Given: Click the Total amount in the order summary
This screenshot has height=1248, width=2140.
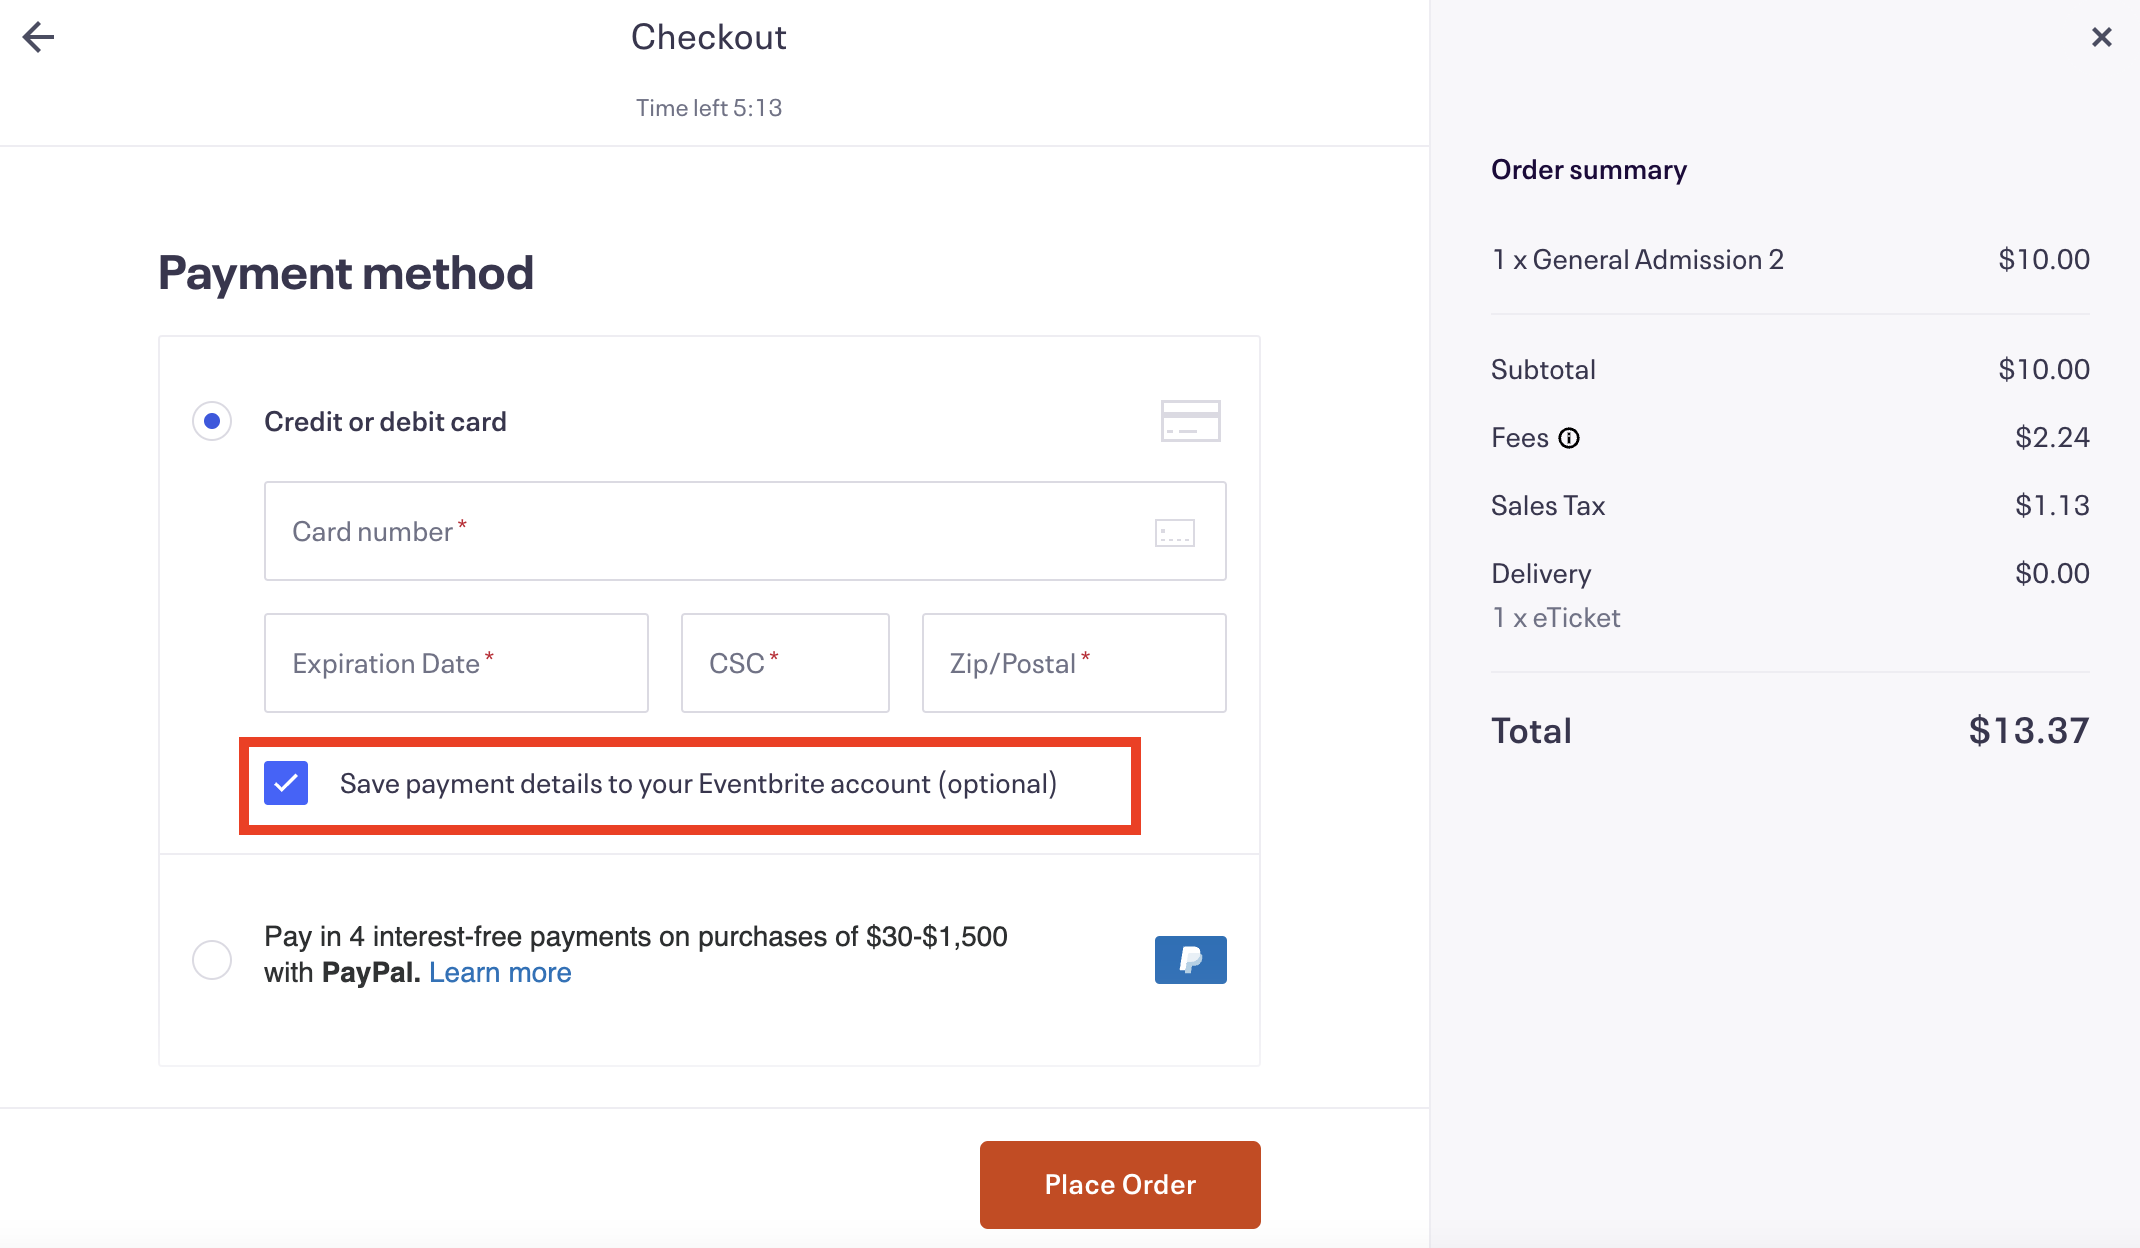Looking at the screenshot, I should (x=2028, y=731).
